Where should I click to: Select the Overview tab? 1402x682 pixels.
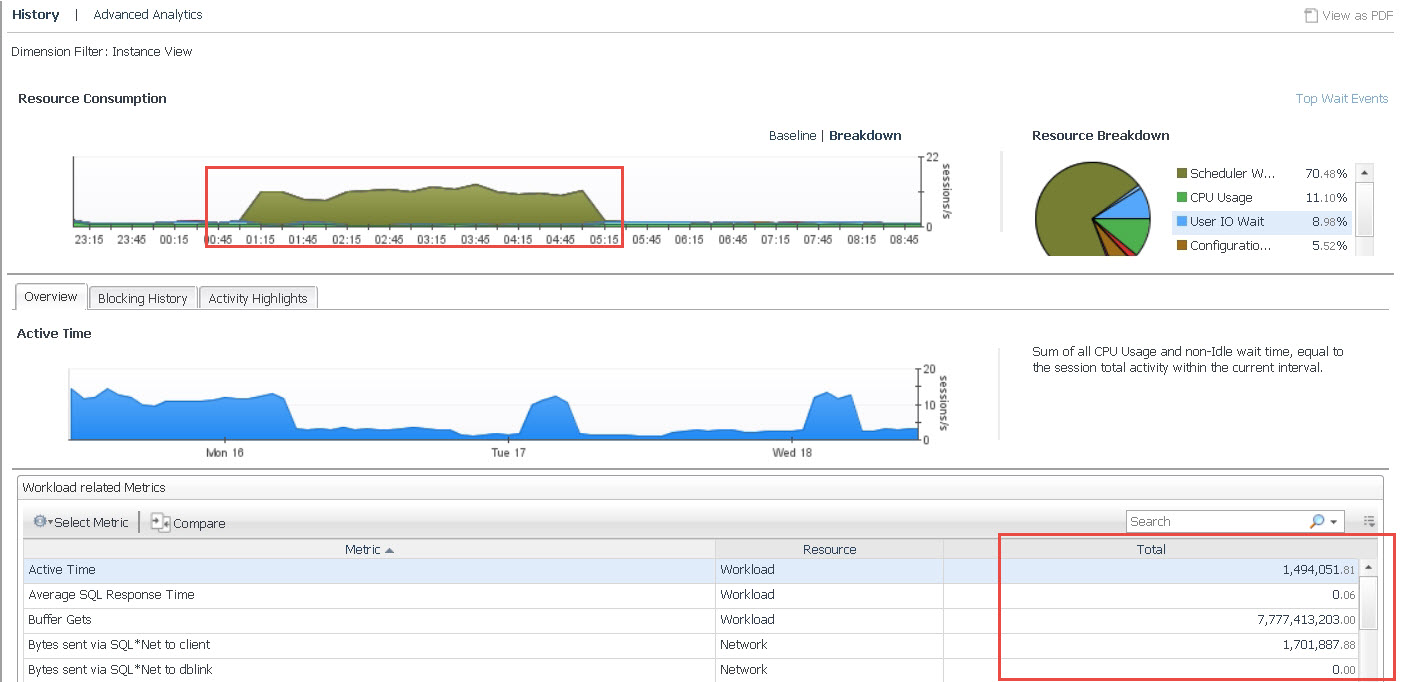51,297
